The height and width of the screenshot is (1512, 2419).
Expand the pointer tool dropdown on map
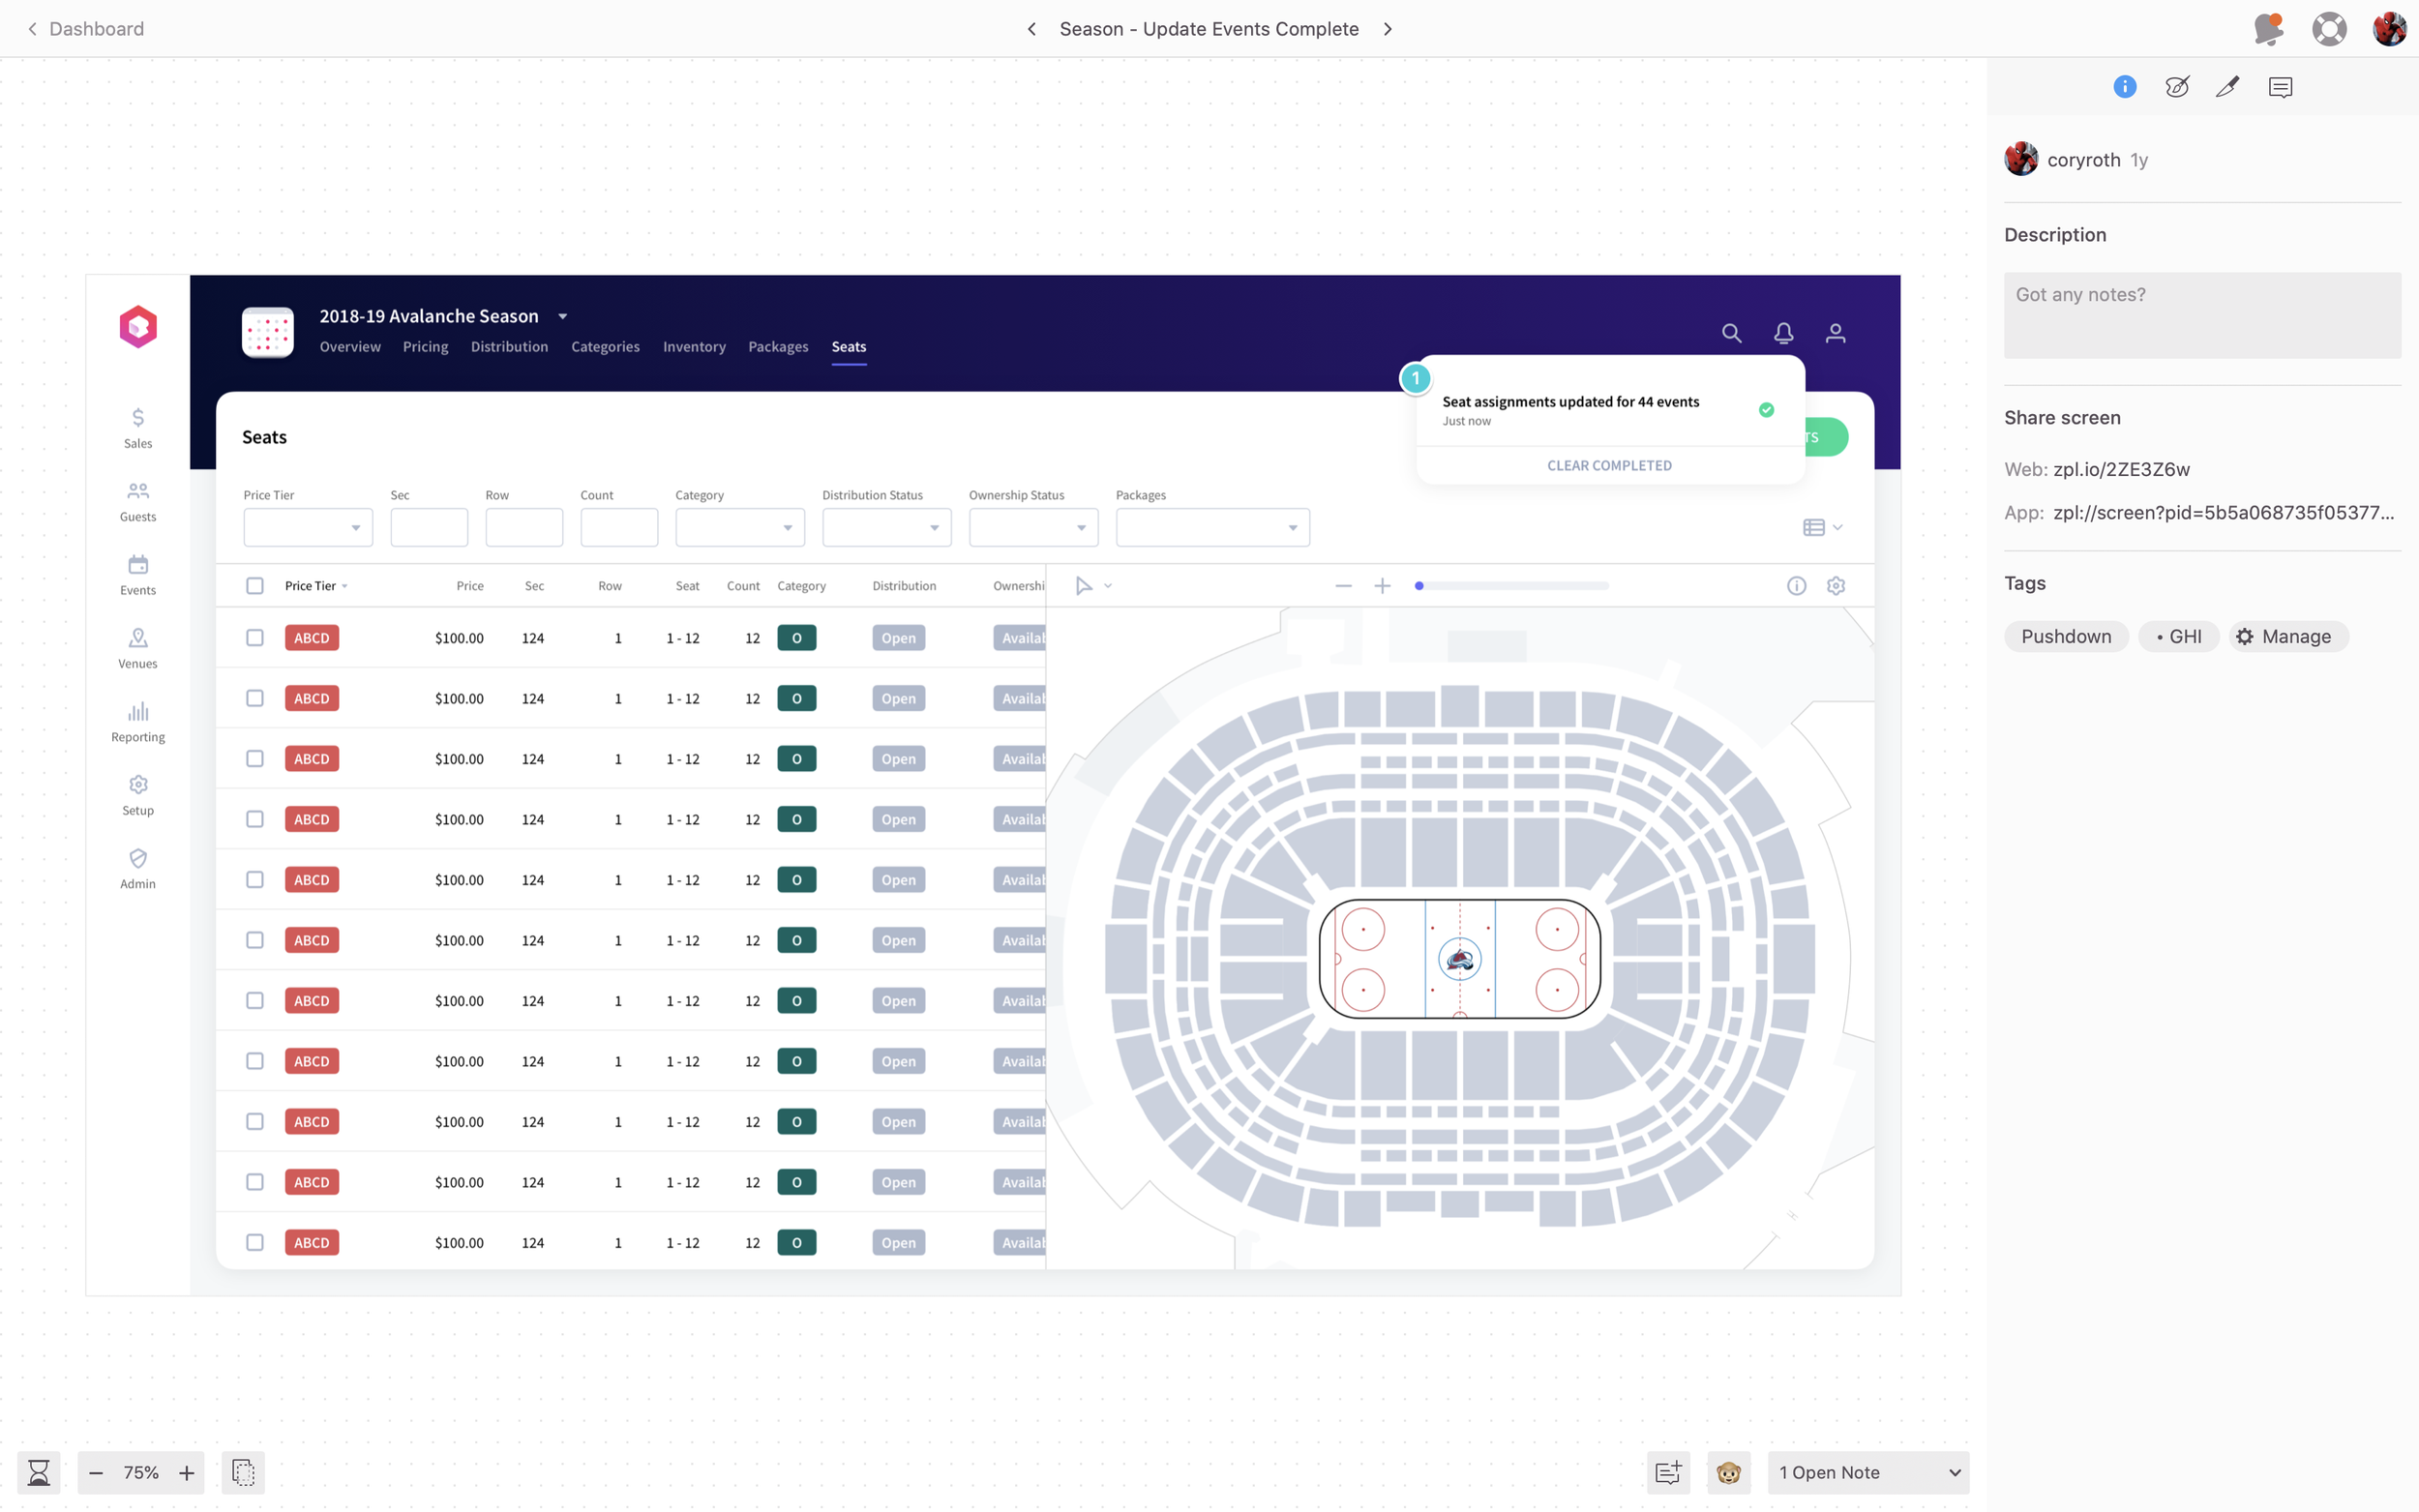[x=1108, y=586]
